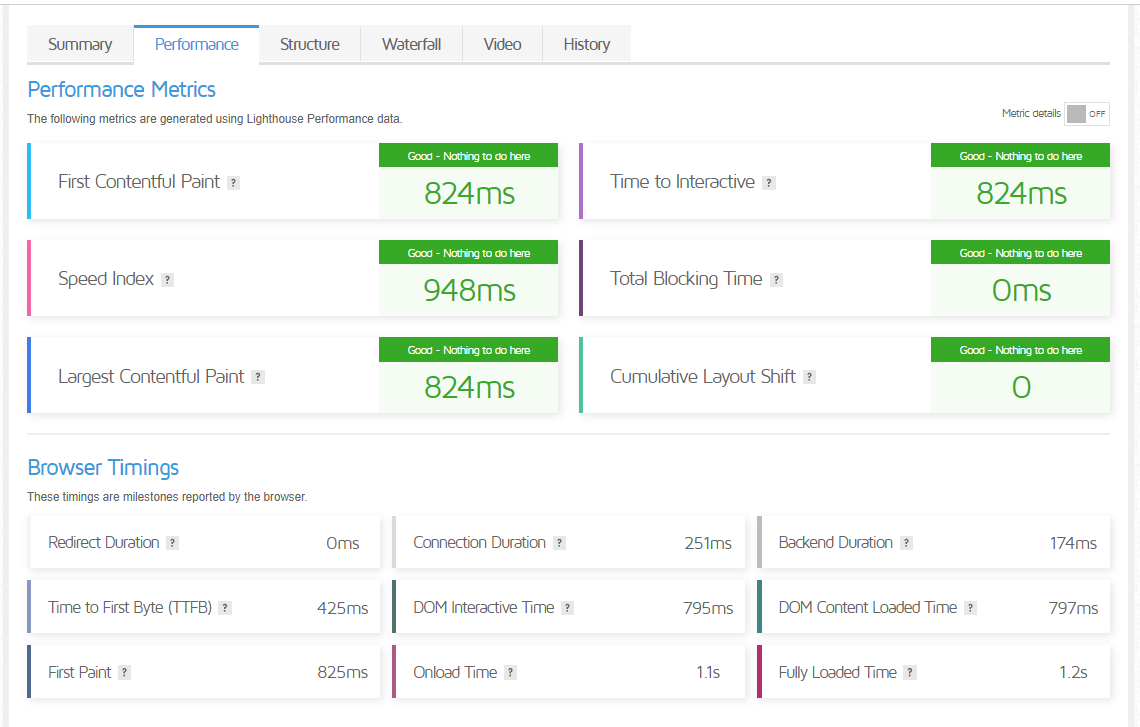The width and height of the screenshot is (1140, 727).
Task: Click the Connection Duration question mark
Action: (x=559, y=543)
